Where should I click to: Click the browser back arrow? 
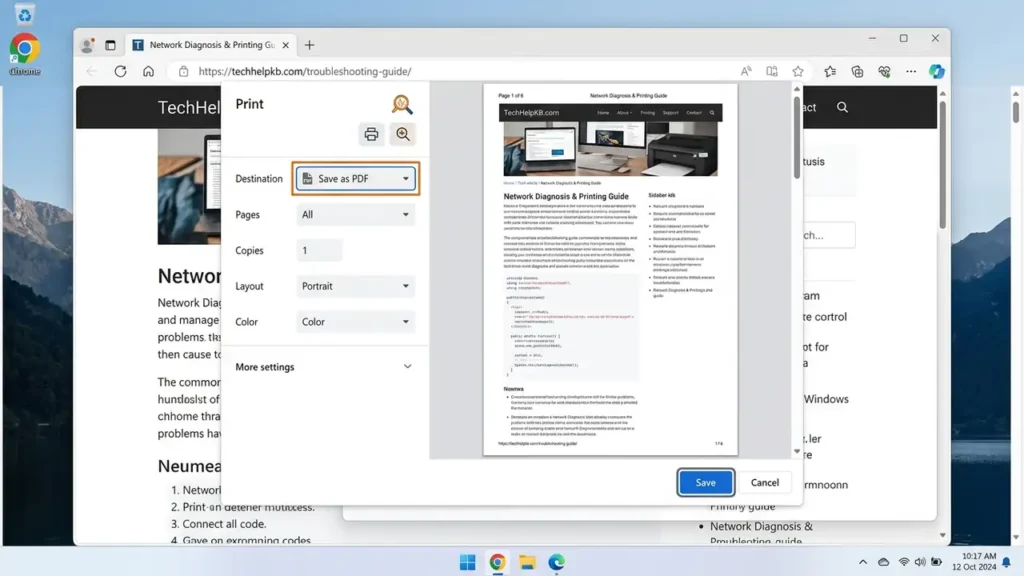[x=91, y=71]
